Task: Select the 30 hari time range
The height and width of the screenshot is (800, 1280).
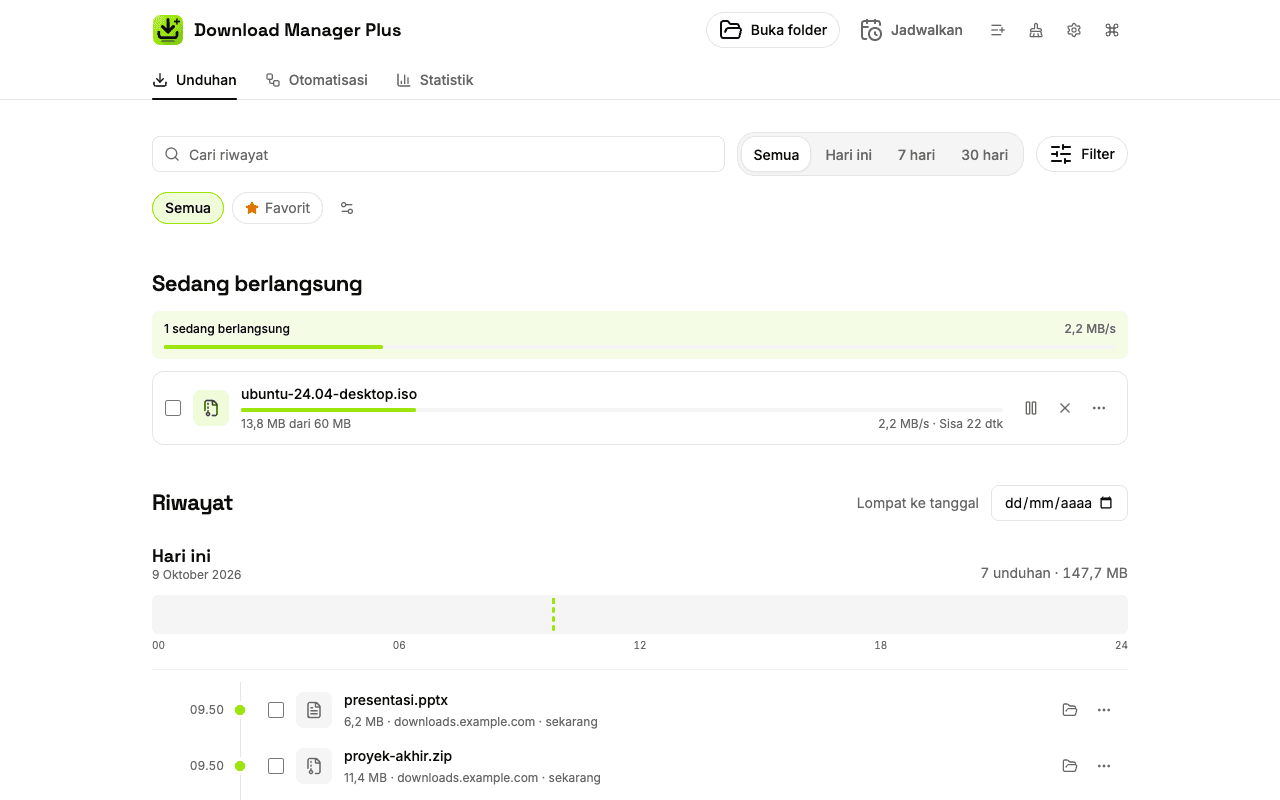Action: [985, 155]
